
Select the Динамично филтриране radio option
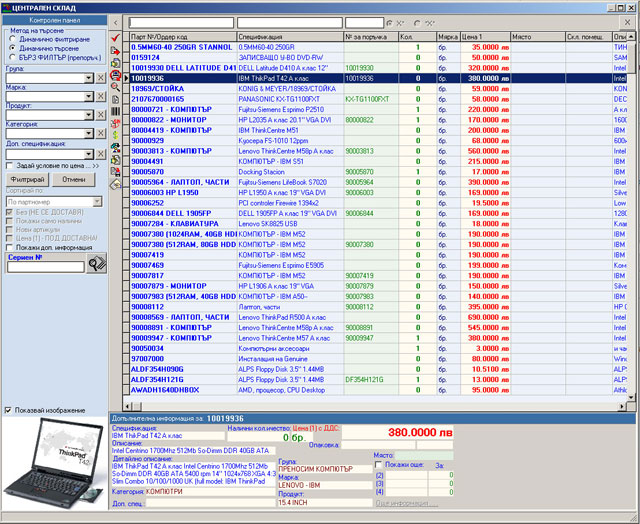[11, 40]
